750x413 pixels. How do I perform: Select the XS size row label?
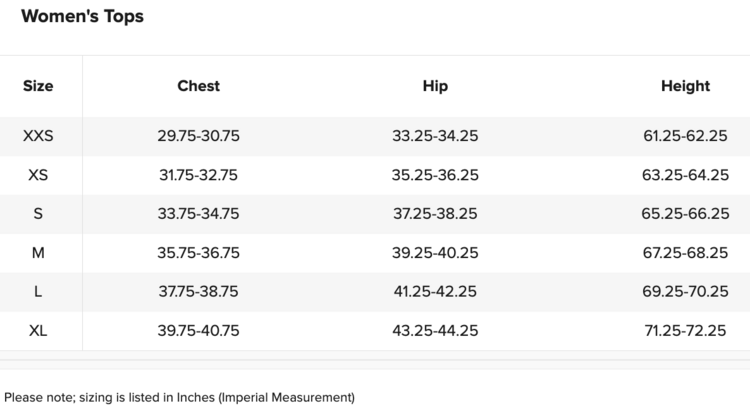(x=38, y=175)
